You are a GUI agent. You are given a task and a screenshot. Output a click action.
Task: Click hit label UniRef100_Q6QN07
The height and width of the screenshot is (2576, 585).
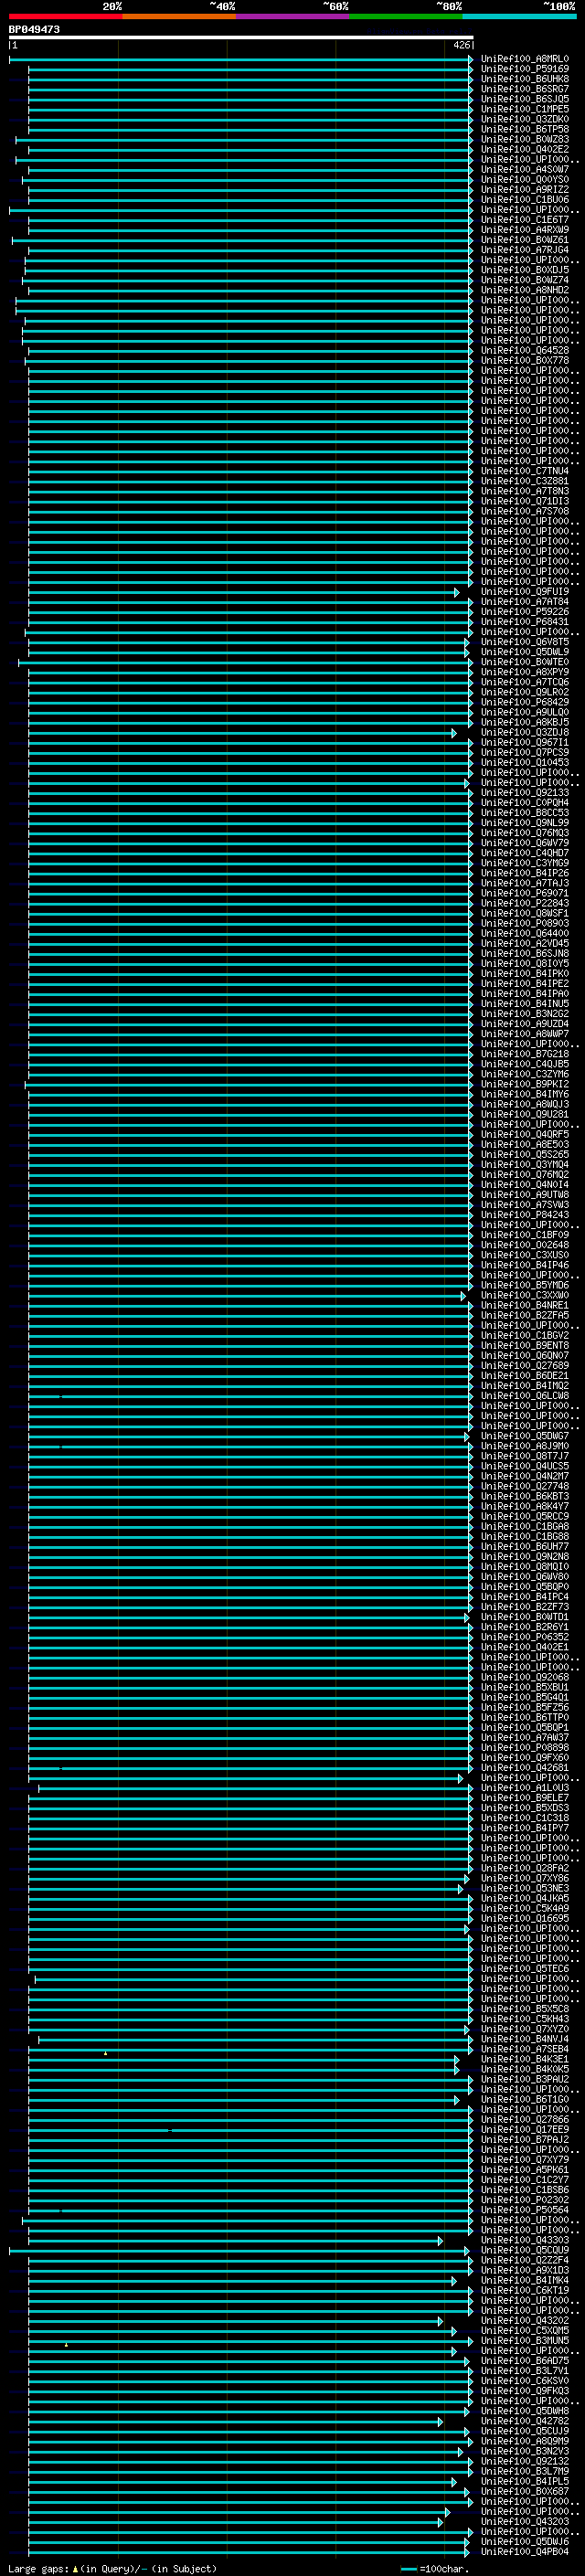pyautogui.click(x=524, y=1355)
